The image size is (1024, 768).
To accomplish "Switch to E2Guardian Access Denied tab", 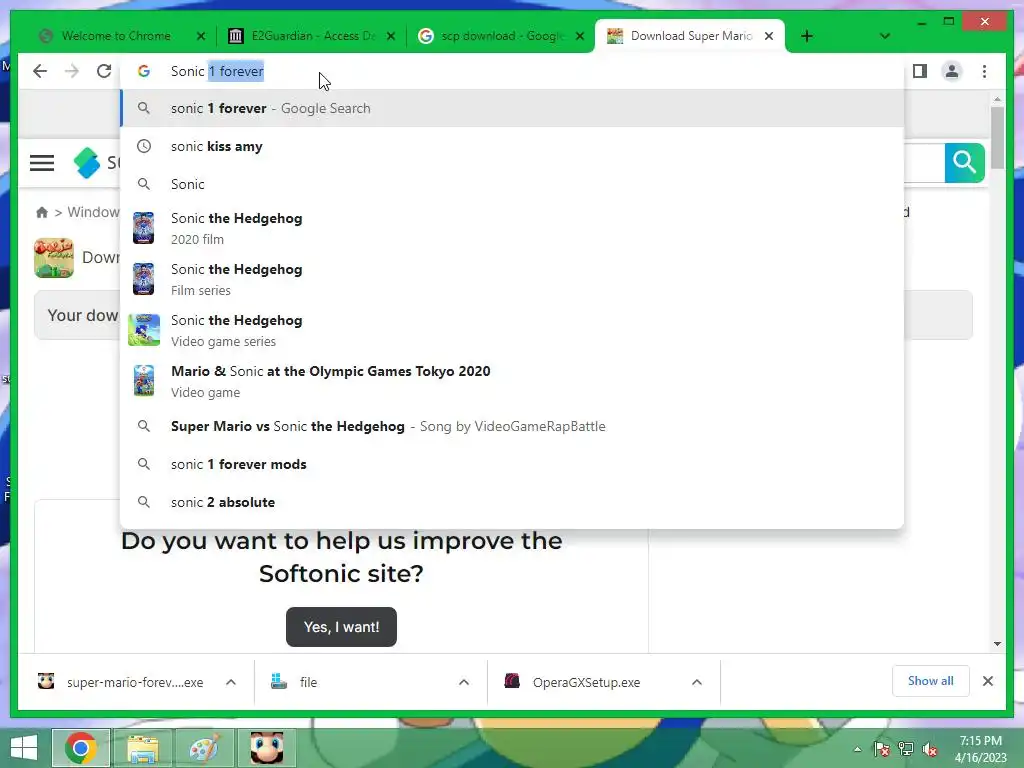I will coord(313,36).
